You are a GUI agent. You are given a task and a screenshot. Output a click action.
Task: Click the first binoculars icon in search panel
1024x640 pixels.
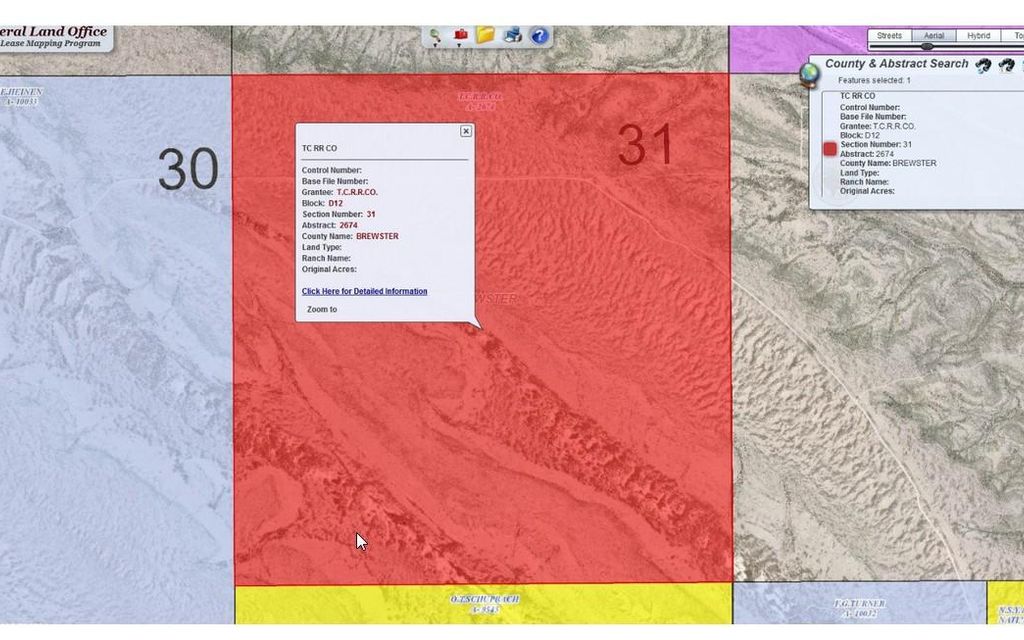coord(983,65)
